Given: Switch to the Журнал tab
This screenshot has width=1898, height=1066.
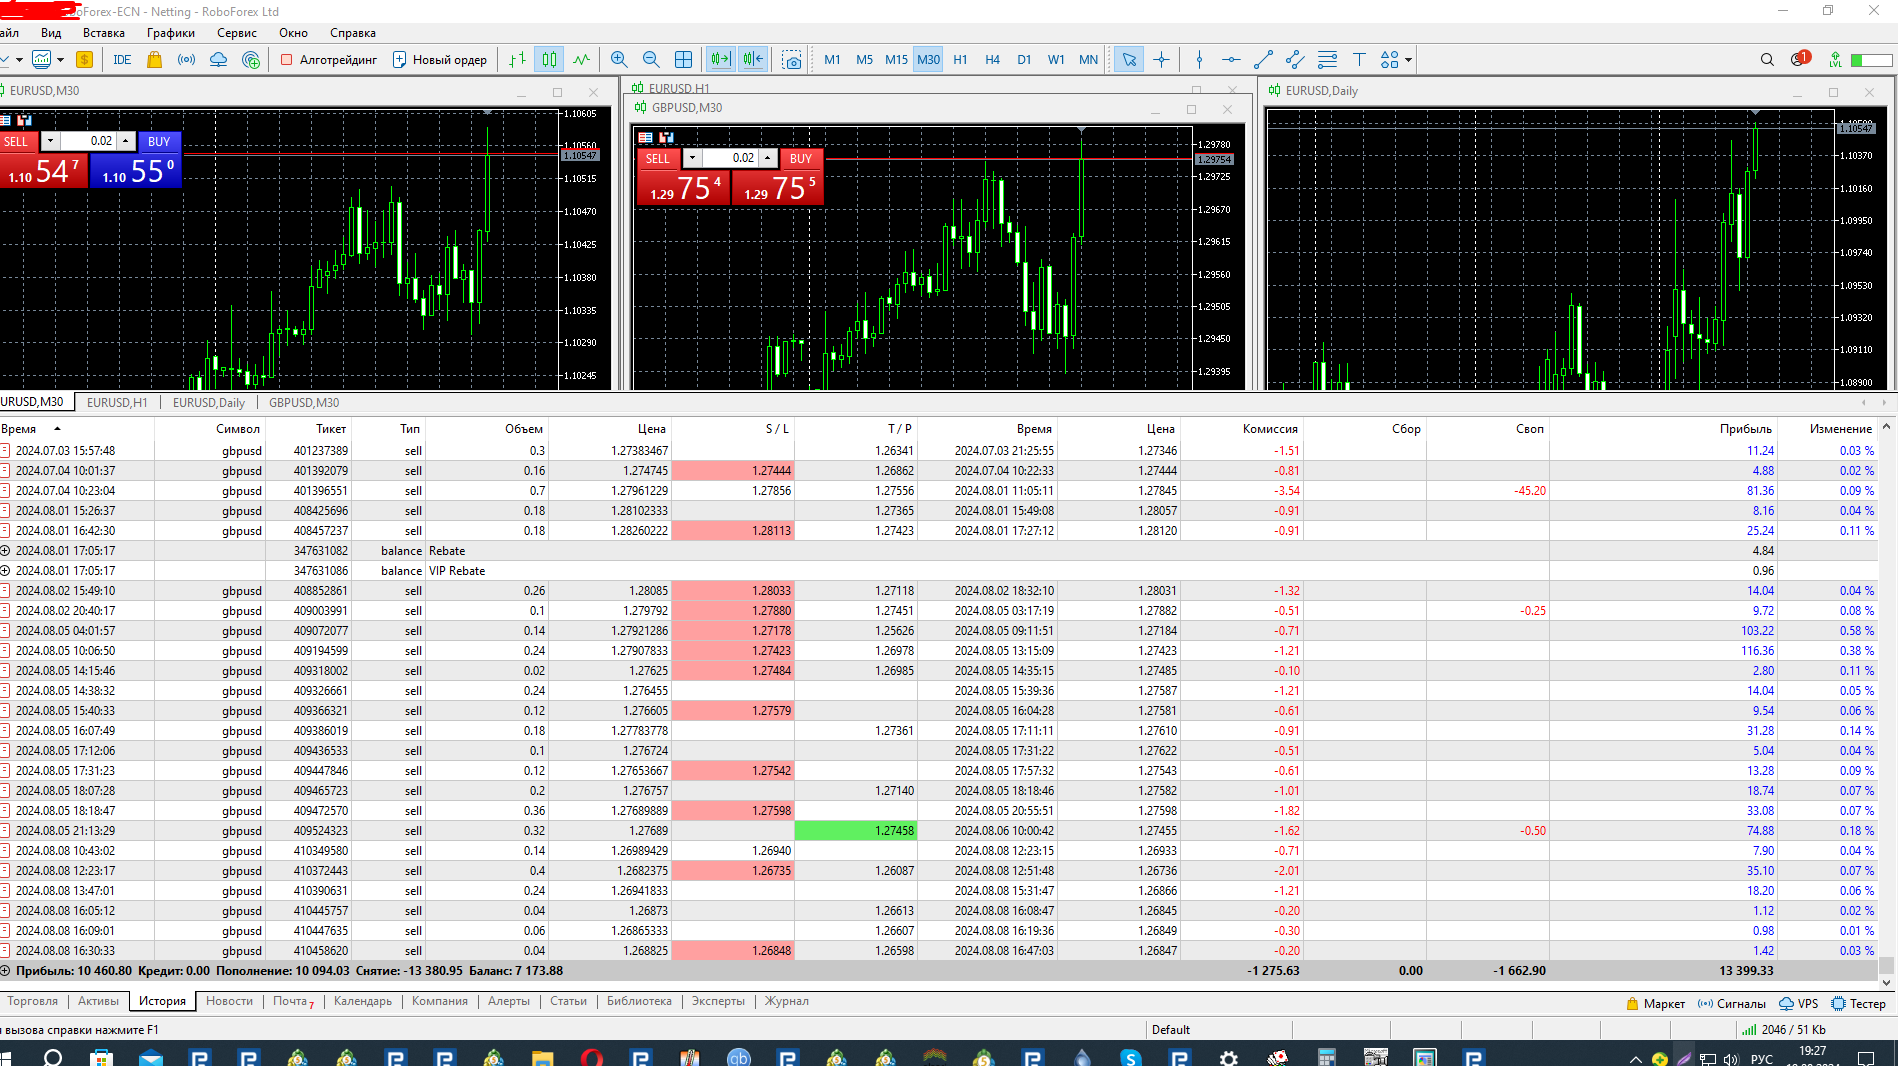Looking at the screenshot, I should pyautogui.click(x=787, y=1001).
